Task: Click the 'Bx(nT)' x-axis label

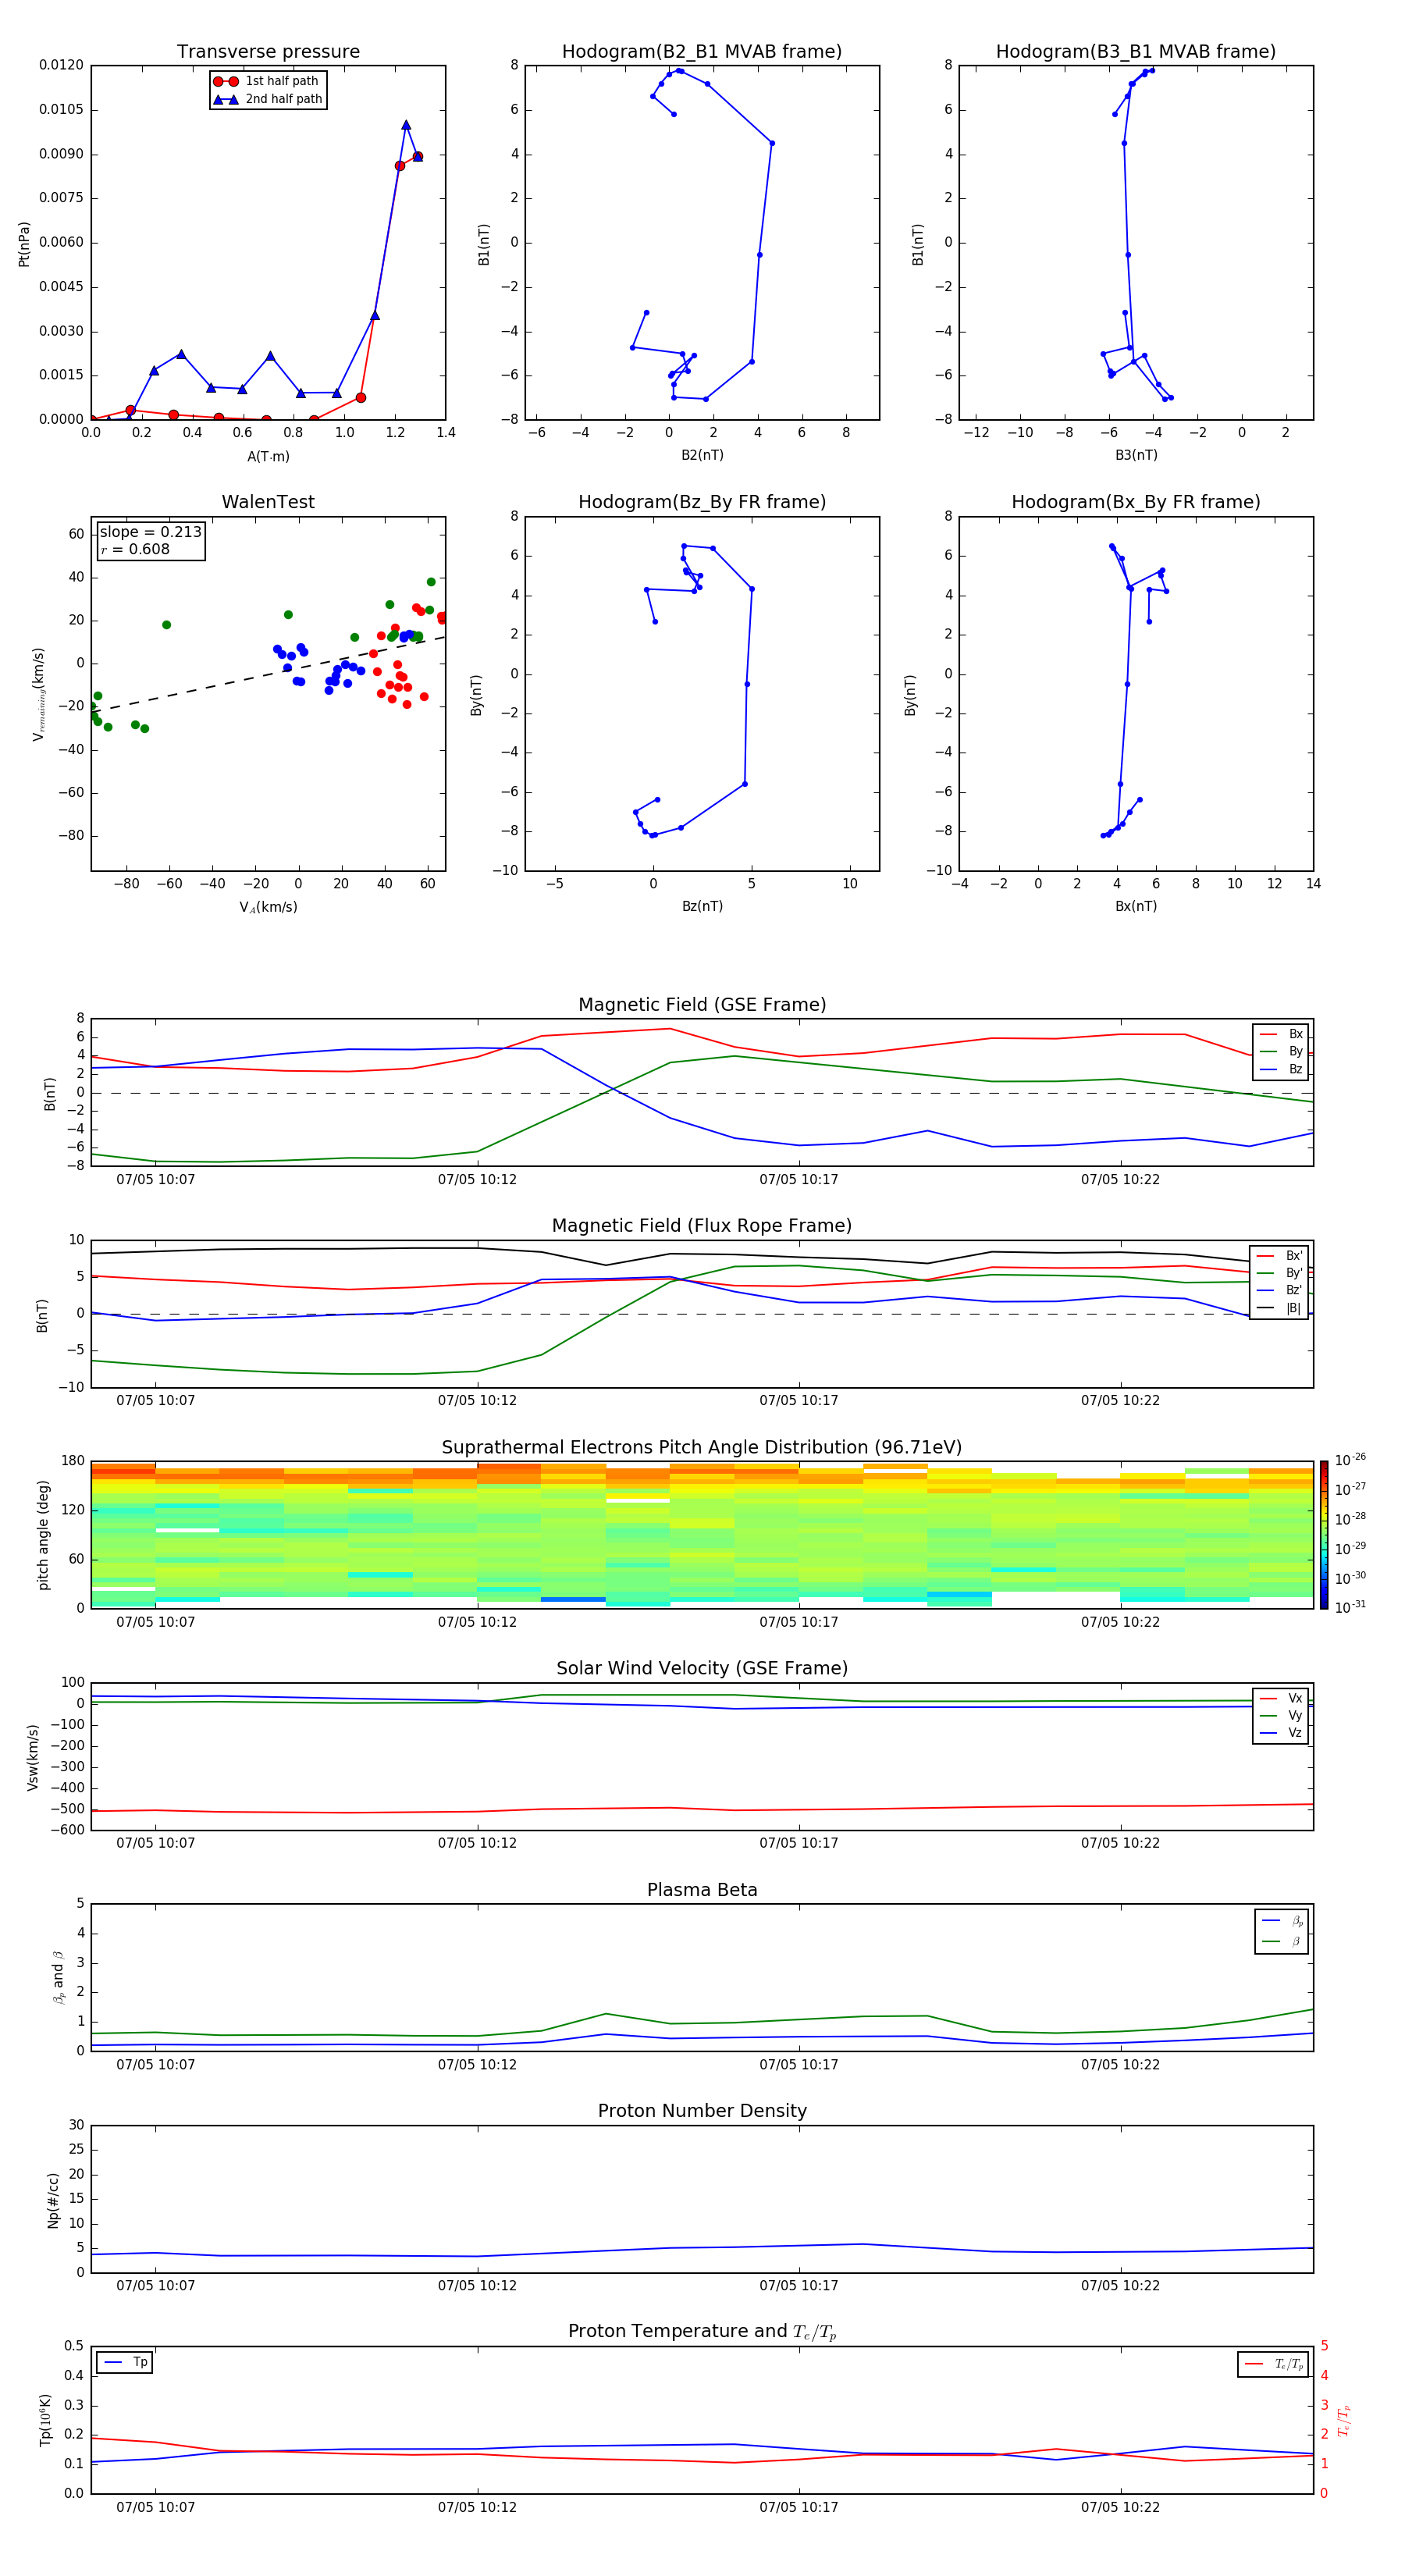Action: click(1136, 906)
